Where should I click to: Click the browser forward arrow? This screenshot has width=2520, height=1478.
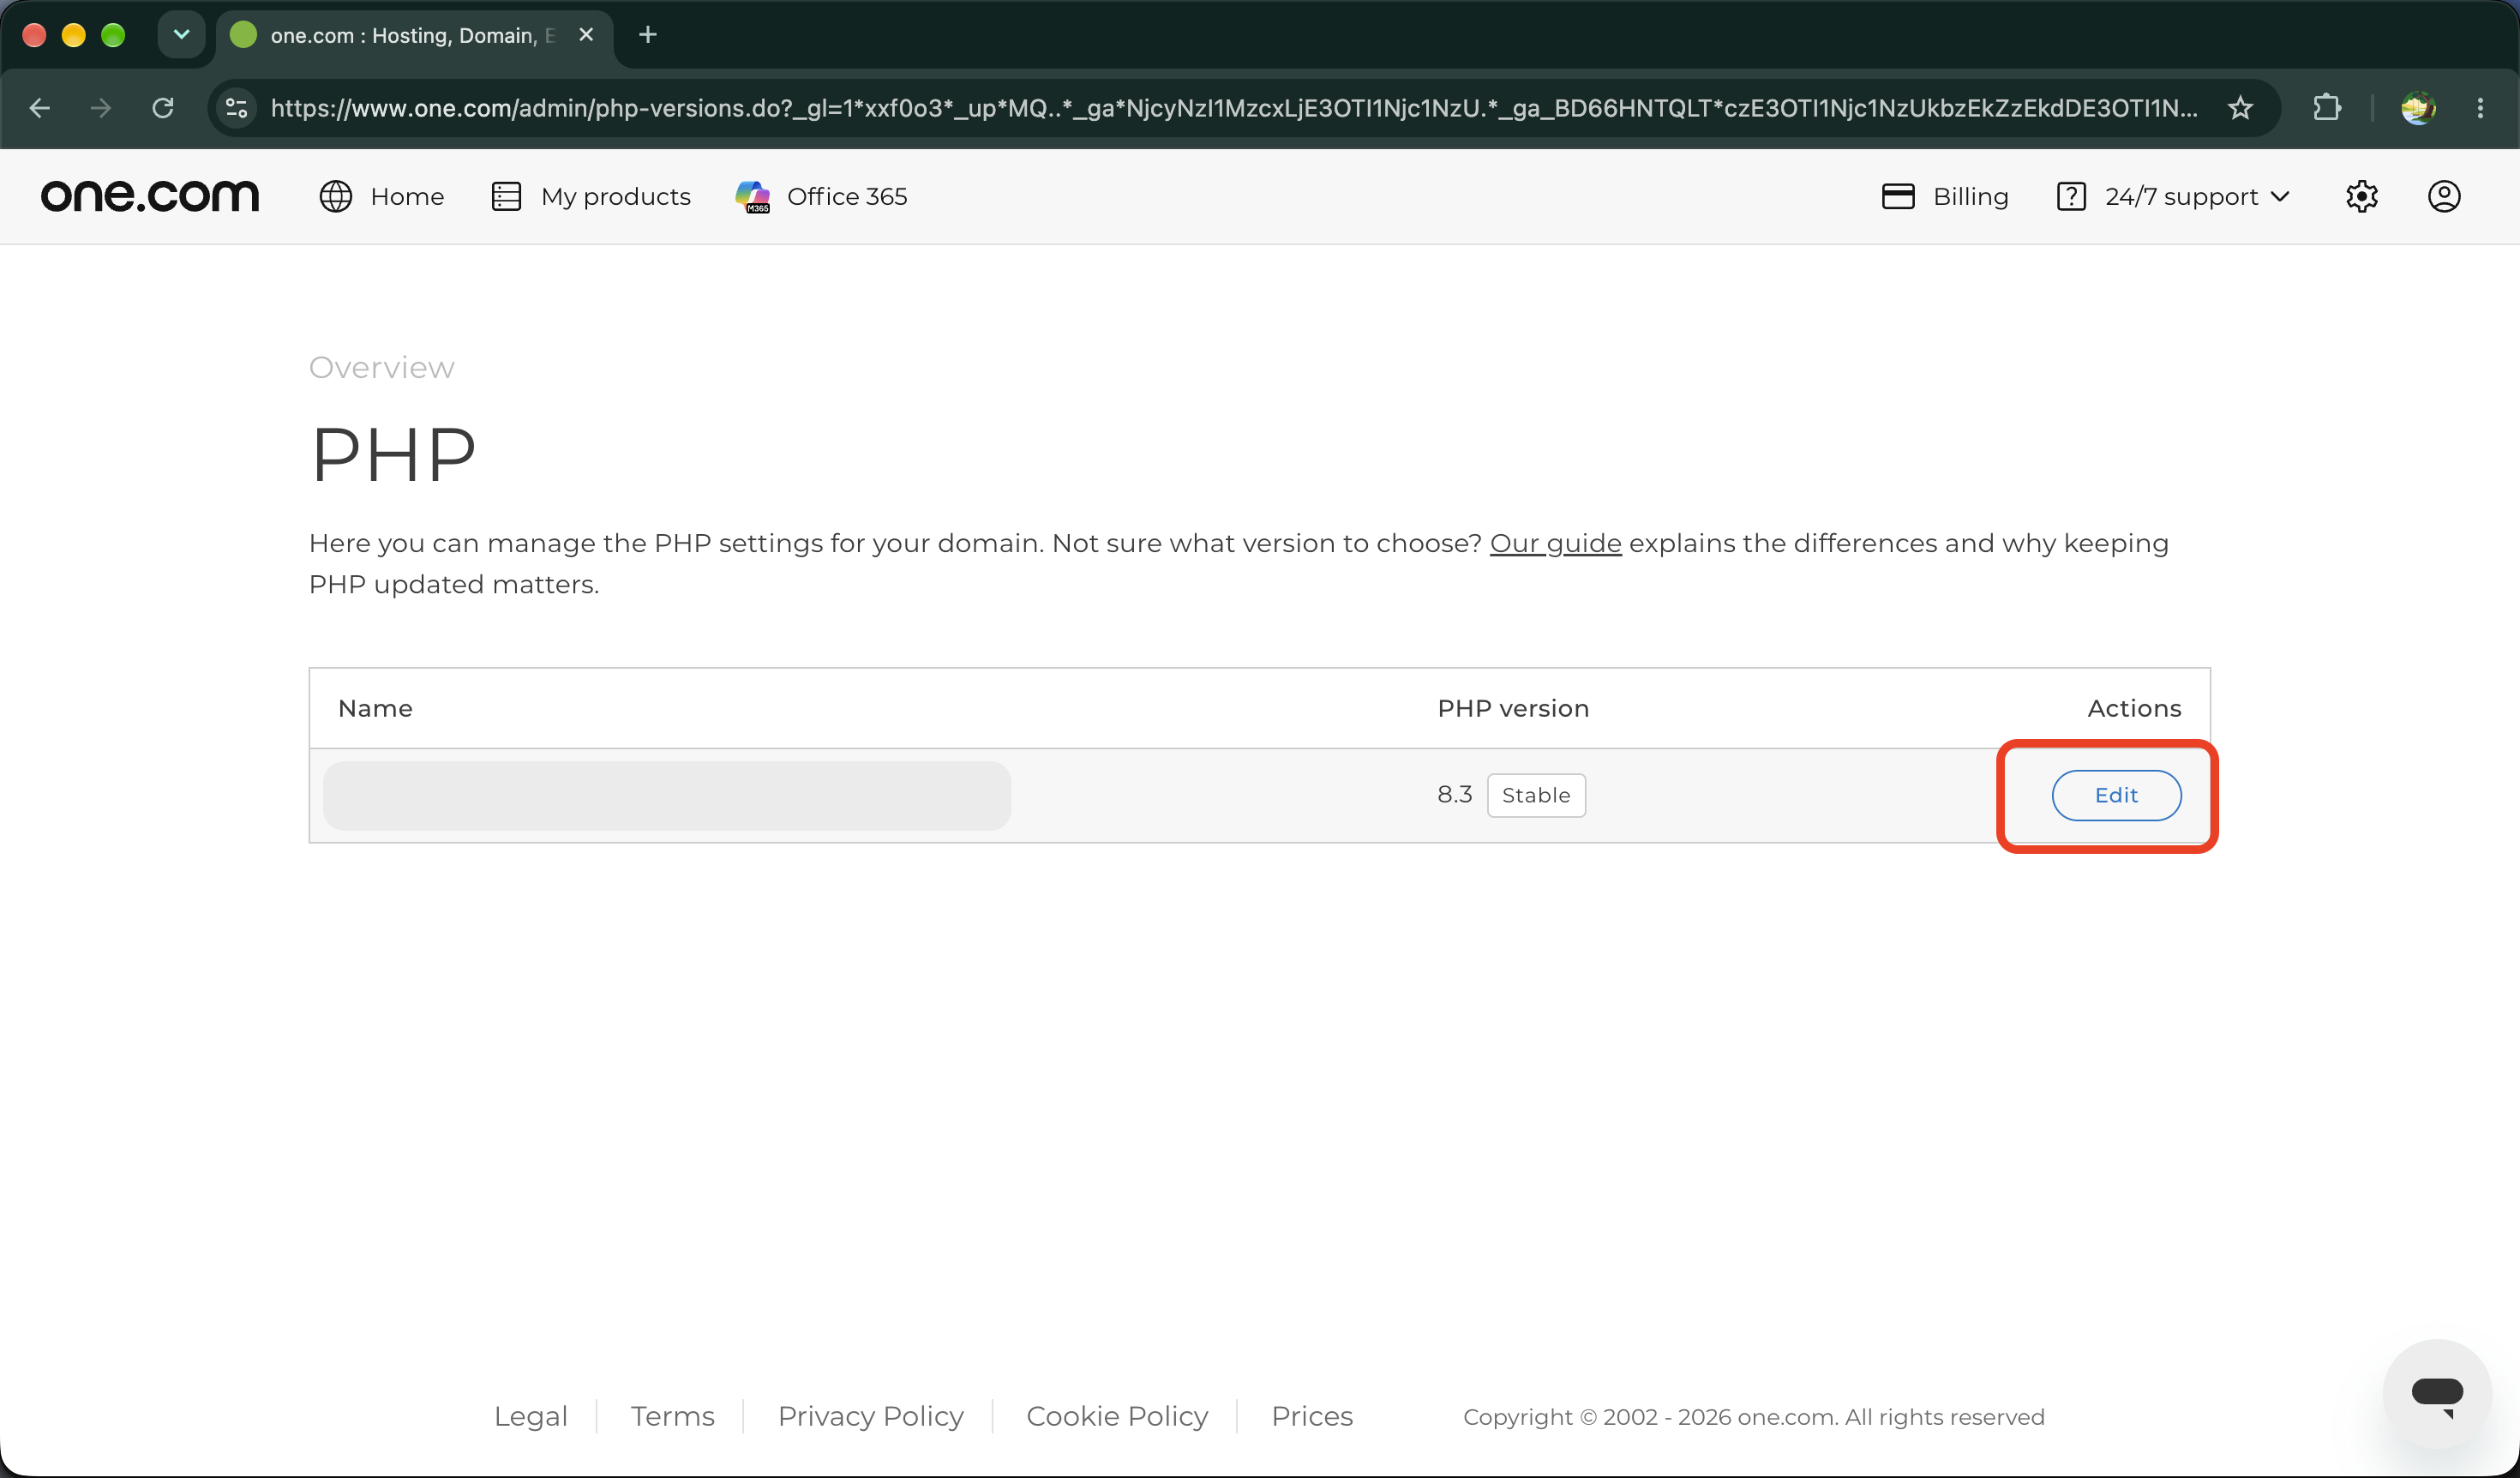click(101, 108)
